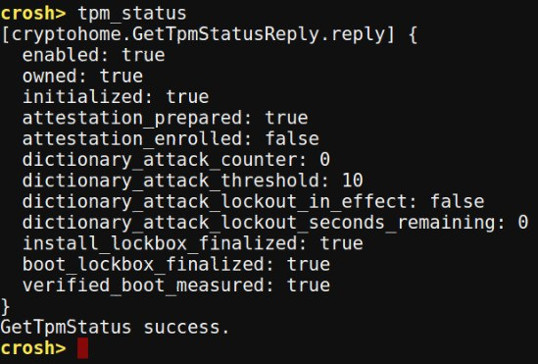Click the enabled: true line

[94, 55]
